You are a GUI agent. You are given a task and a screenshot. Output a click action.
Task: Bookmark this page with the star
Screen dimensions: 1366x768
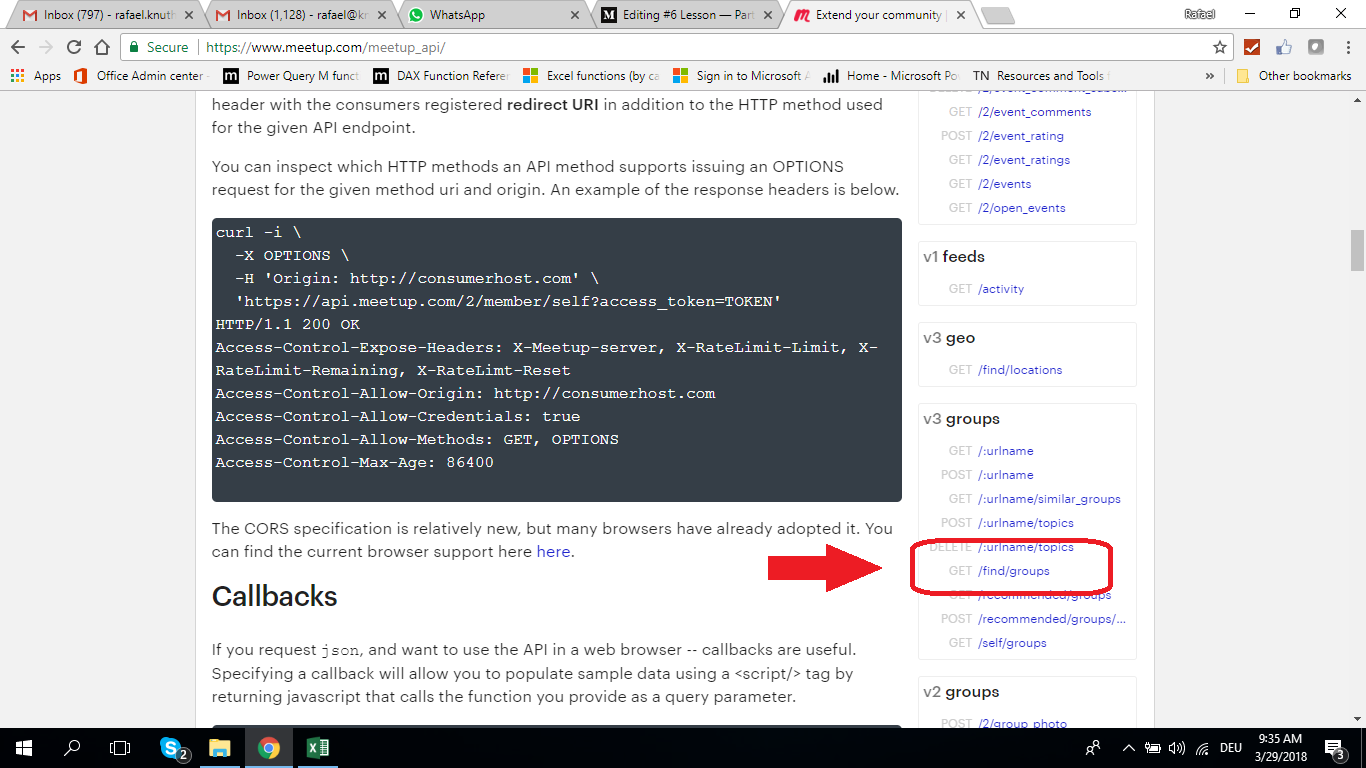(1219, 46)
